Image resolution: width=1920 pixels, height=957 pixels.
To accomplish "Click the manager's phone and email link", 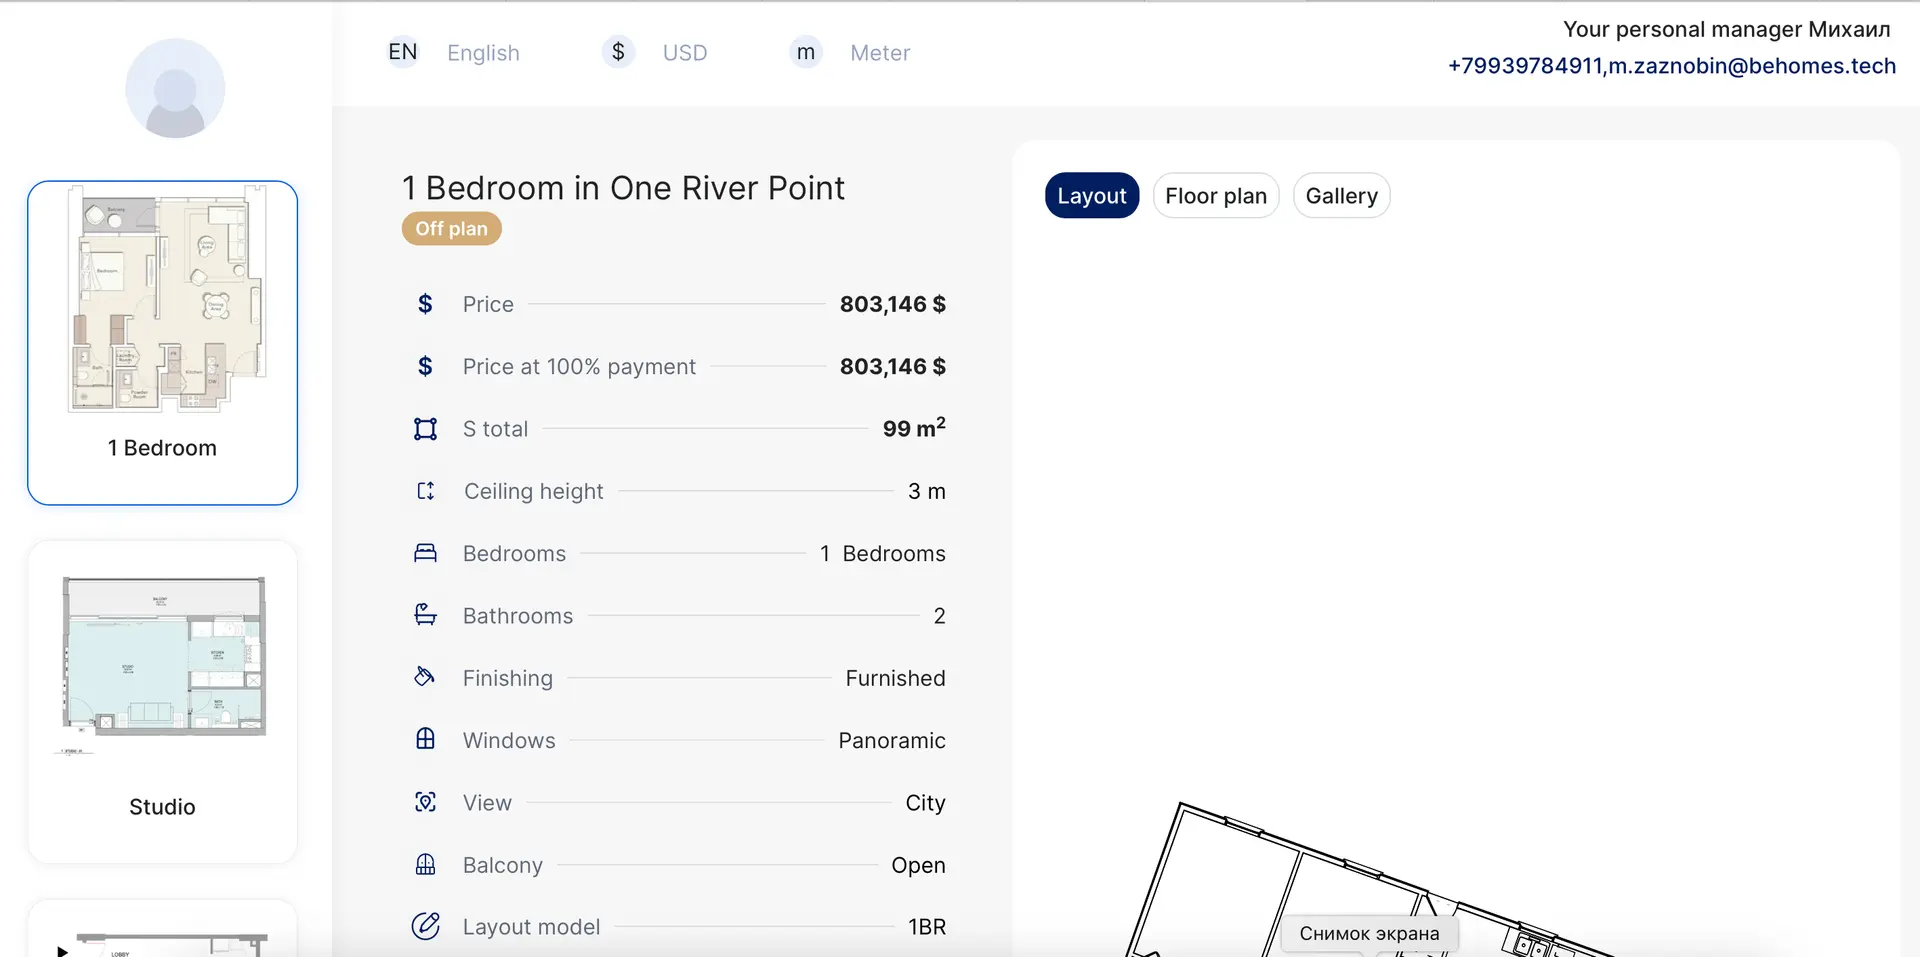I will point(1671,66).
